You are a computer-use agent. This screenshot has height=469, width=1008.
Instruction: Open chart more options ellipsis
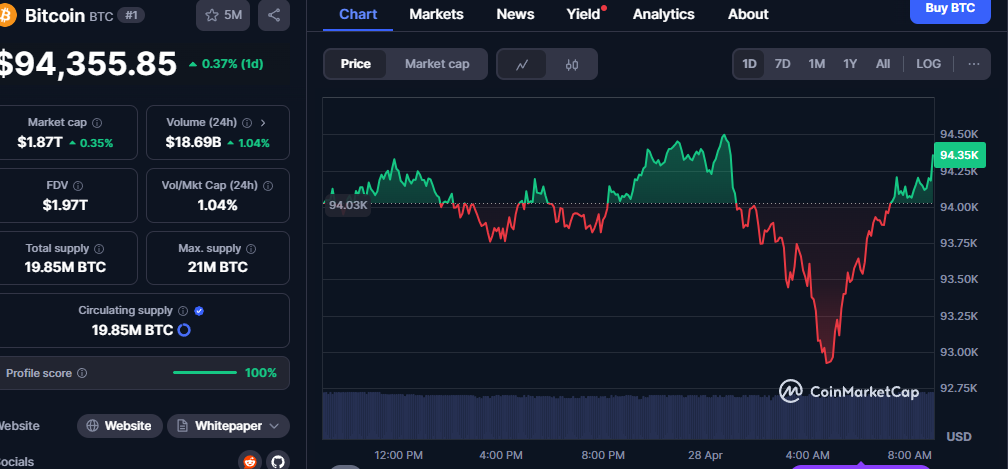tap(974, 64)
